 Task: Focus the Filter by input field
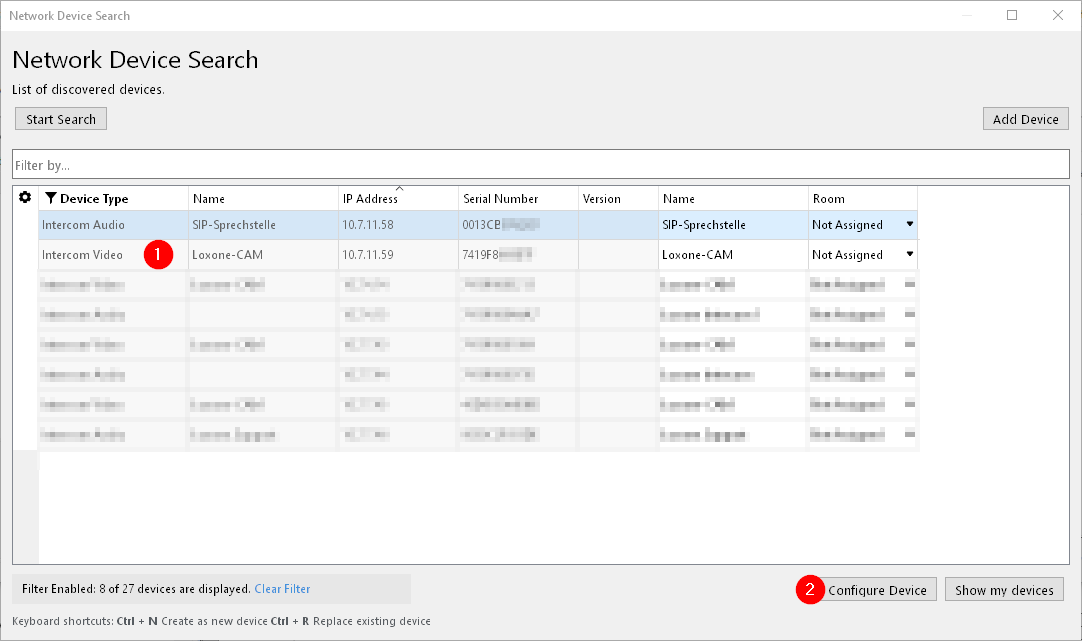tap(540, 165)
